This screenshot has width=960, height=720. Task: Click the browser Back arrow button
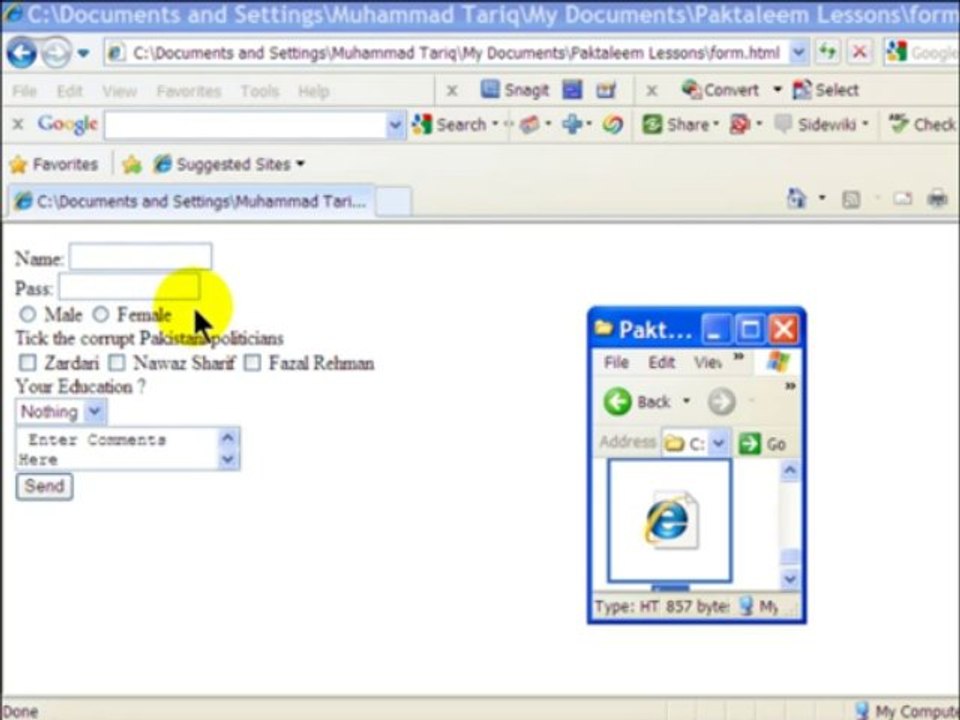click(x=21, y=53)
